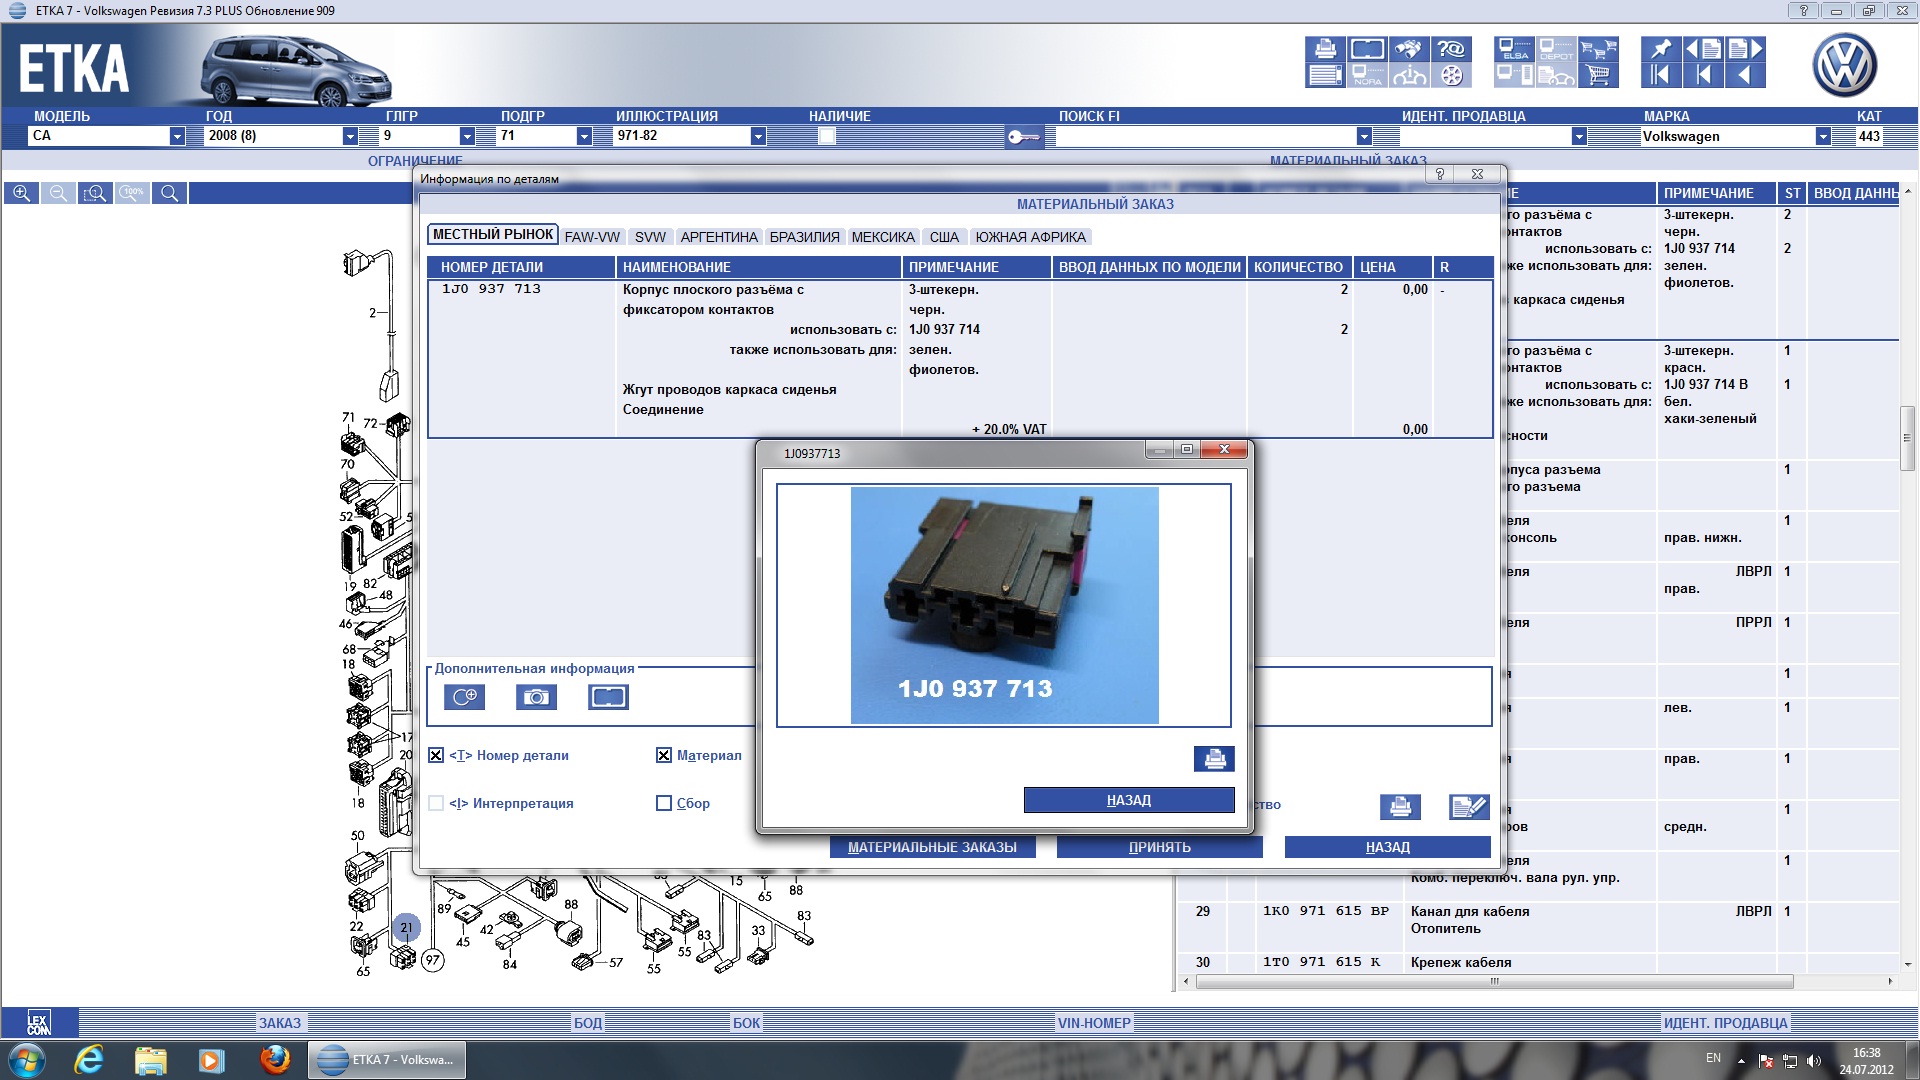Click the zoom in magnifier icon
This screenshot has width=1920, height=1080.
22,193
